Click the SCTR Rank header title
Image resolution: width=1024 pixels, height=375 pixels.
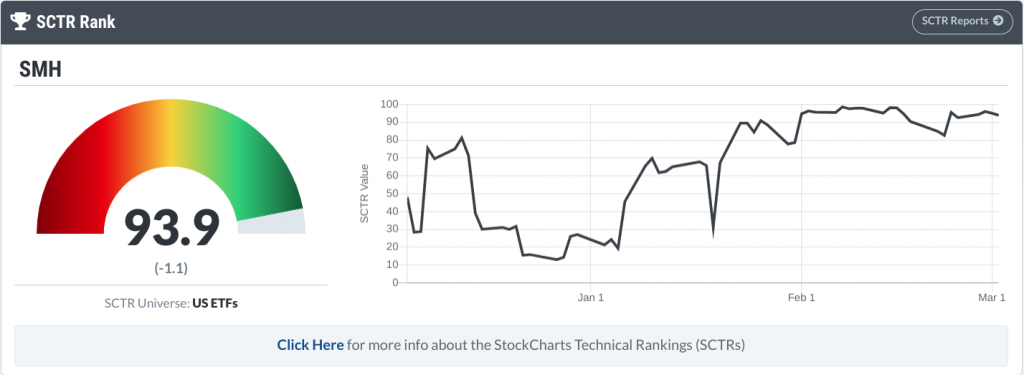coord(76,22)
